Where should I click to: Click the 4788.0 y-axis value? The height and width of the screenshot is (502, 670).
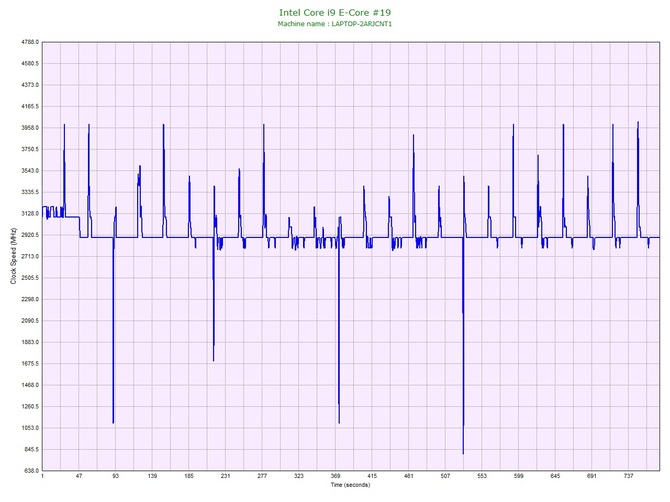30,42
